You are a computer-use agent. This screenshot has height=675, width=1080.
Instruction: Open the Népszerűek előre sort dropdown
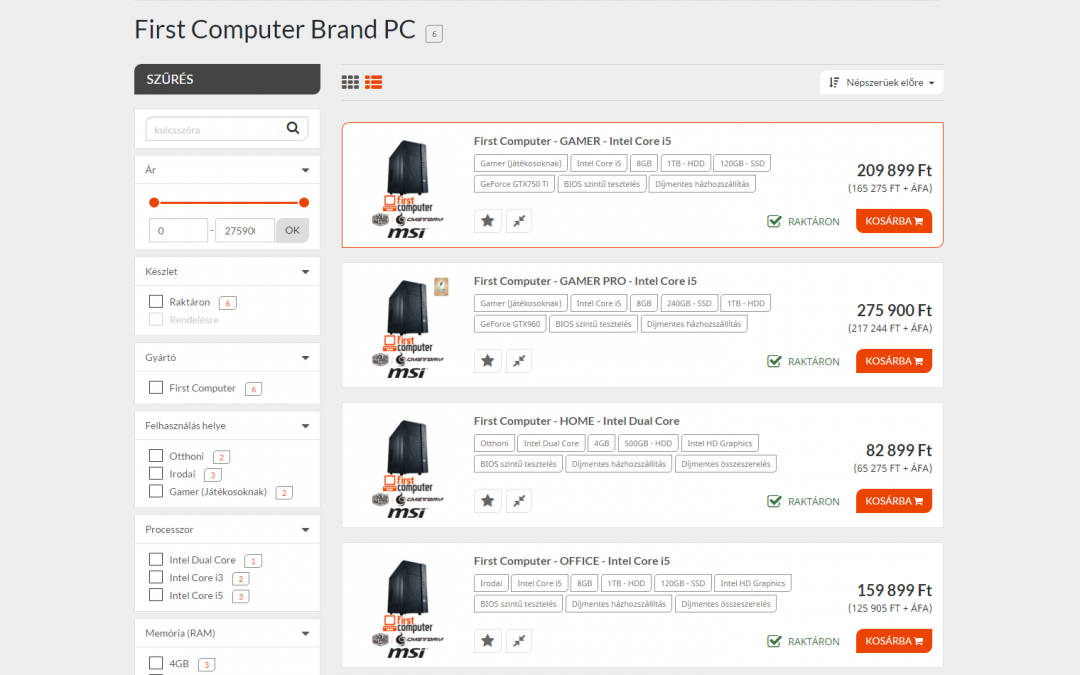tap(882, 83)
